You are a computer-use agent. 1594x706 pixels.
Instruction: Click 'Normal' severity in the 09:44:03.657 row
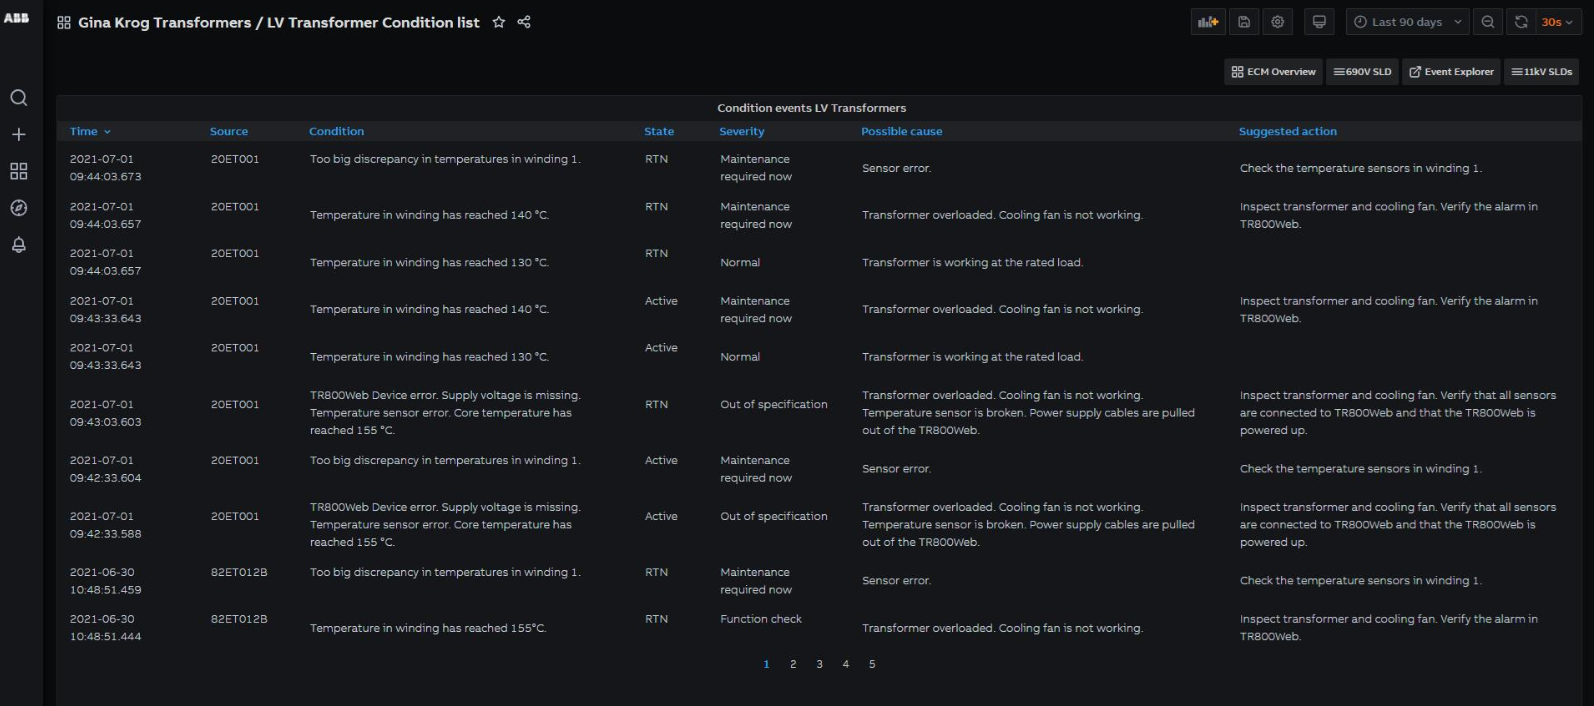(x=740, y=262)
